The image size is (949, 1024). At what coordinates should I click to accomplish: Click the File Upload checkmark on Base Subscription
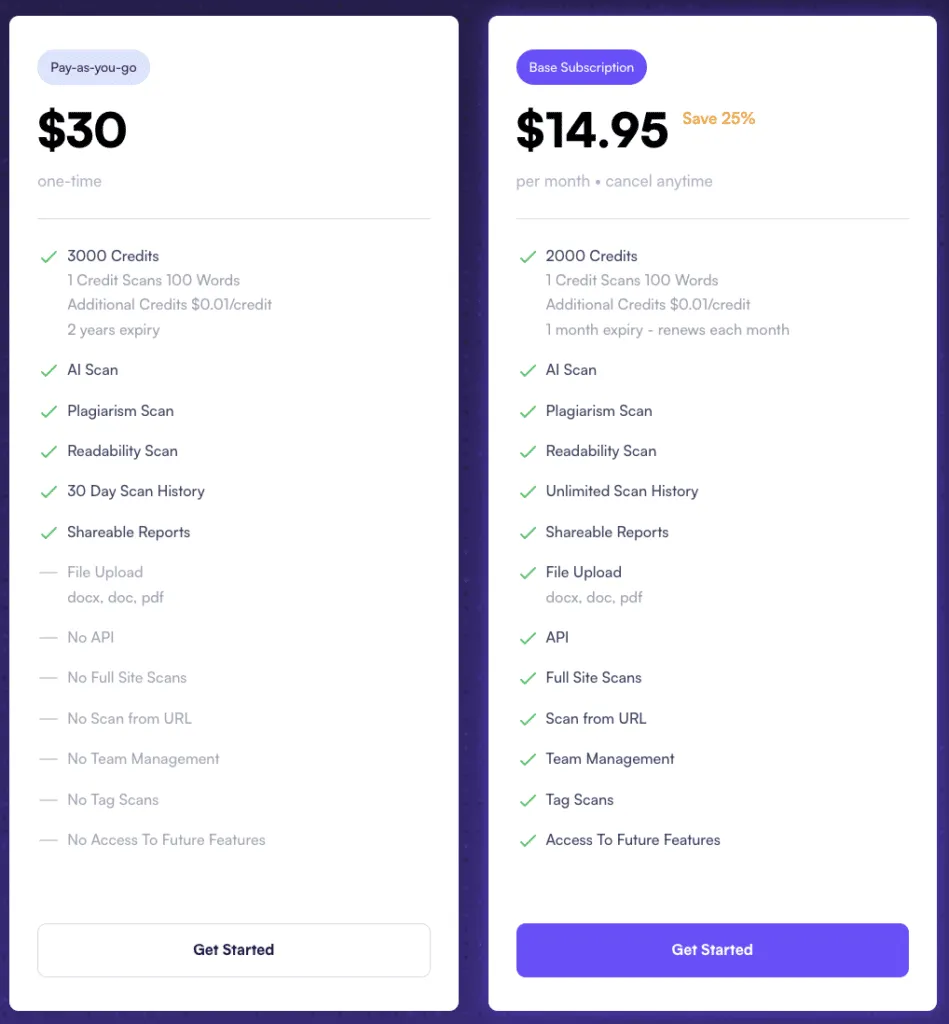tap(528, 572)
